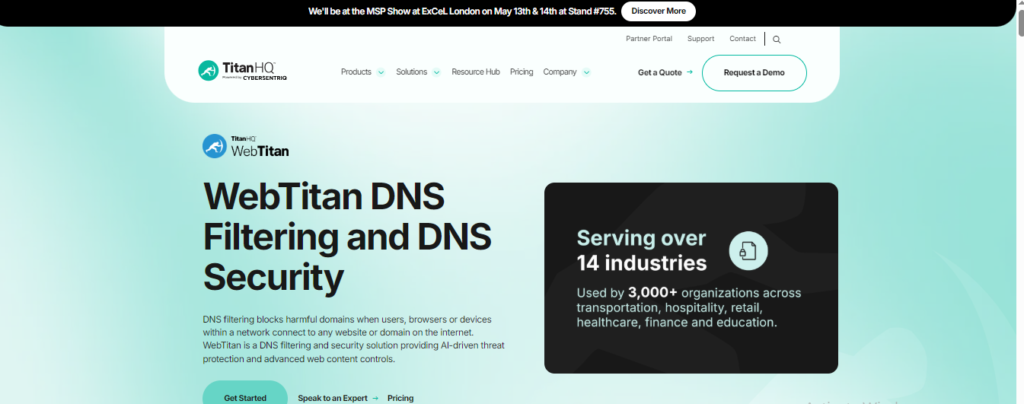Click the arrow beside Get a Quote
Screen dimensions: 1024x404
690,72
